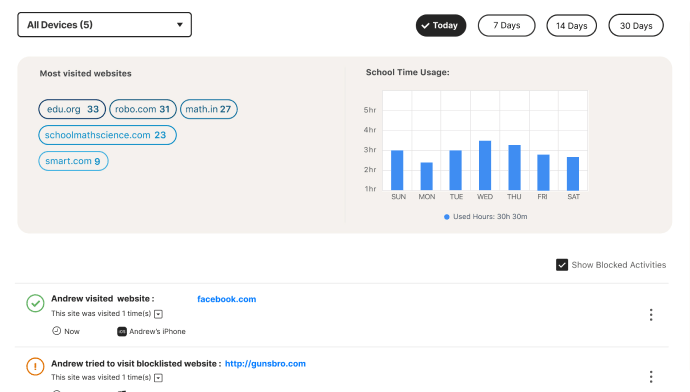Click the THU bar in usage chart
The image size is (690, 392).
[514, 168]
